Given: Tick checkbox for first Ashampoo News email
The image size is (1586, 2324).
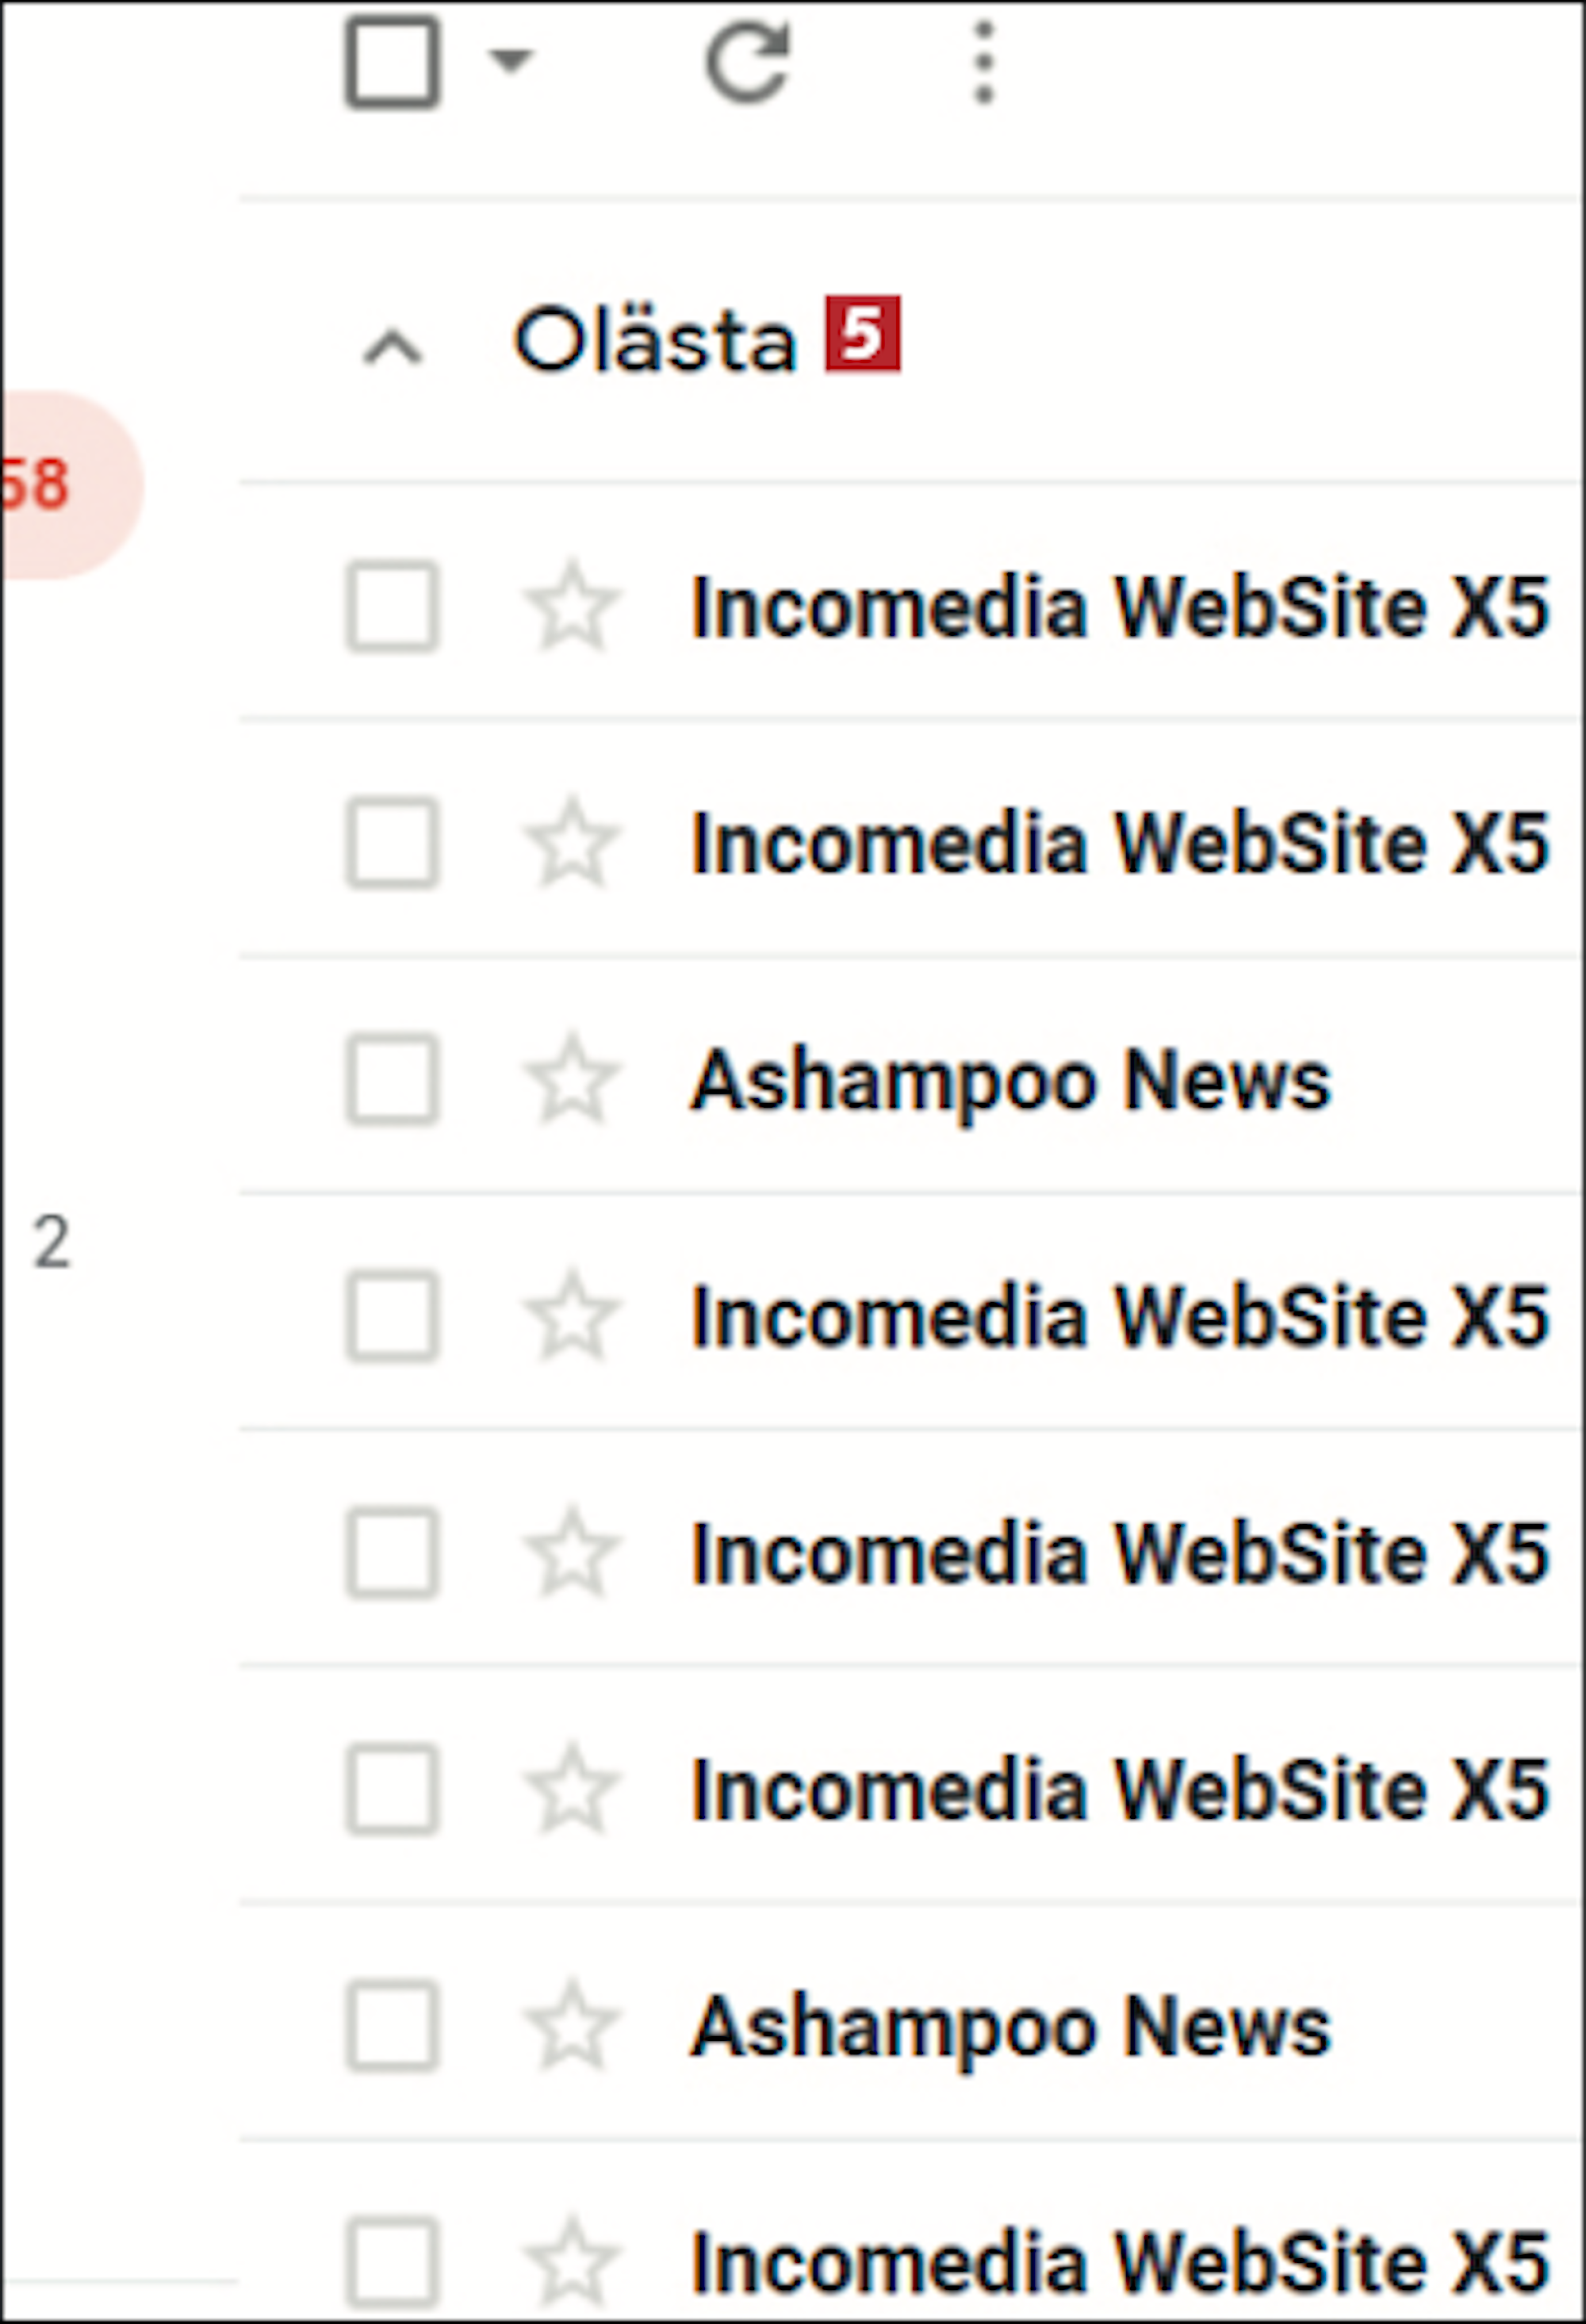Looking at the screenshot, I should (x=392, y=1079).
